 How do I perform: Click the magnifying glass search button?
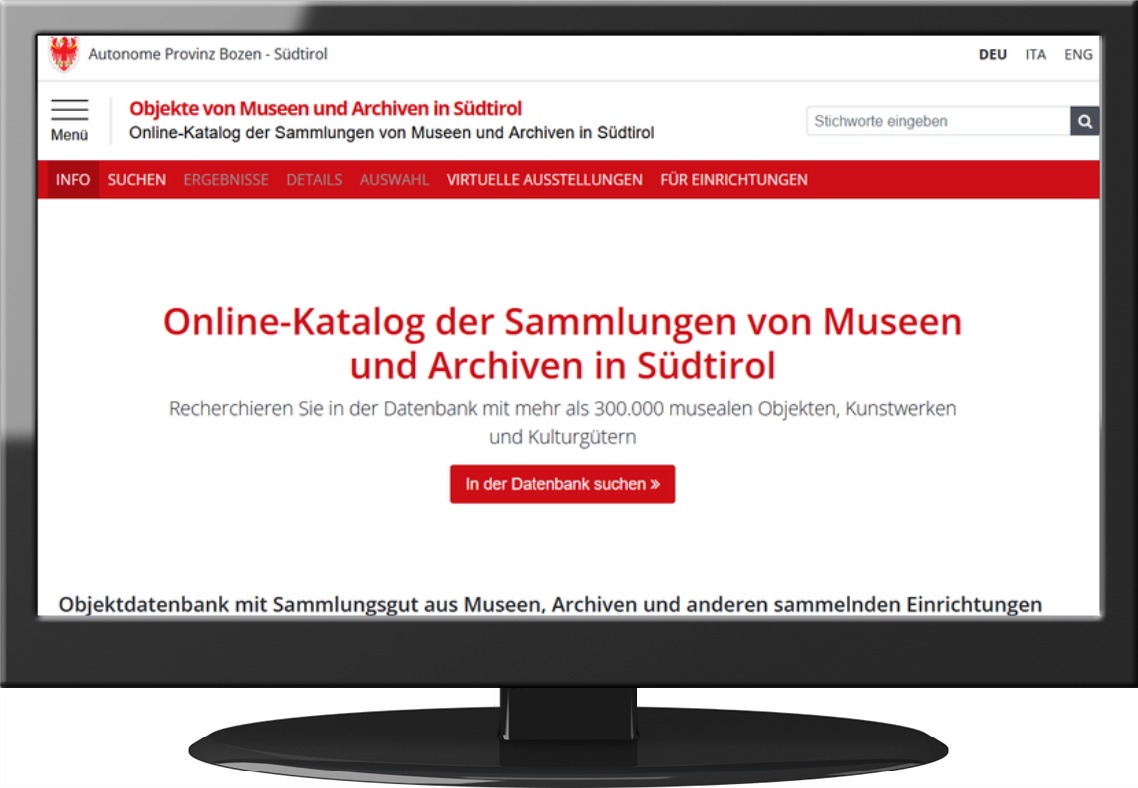click(x=1084, y=121)
